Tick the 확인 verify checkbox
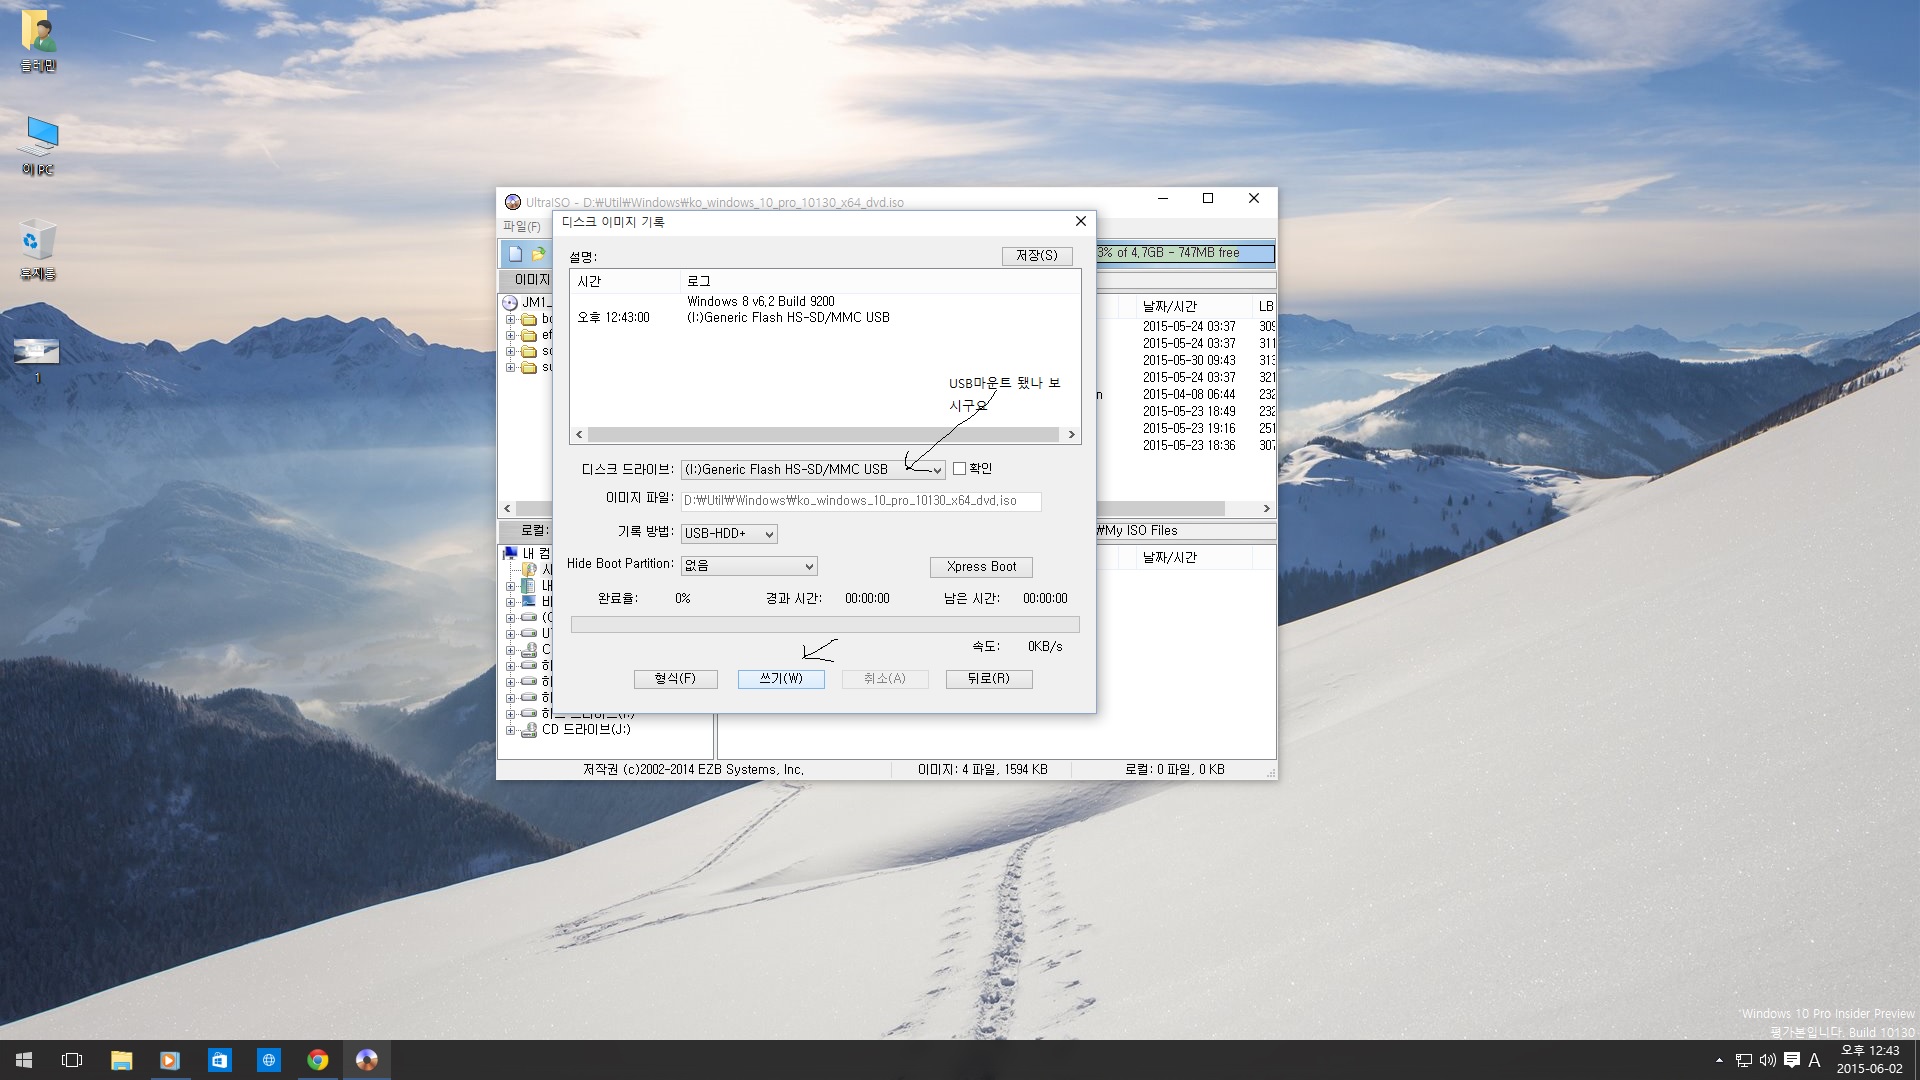 point(959,469)
